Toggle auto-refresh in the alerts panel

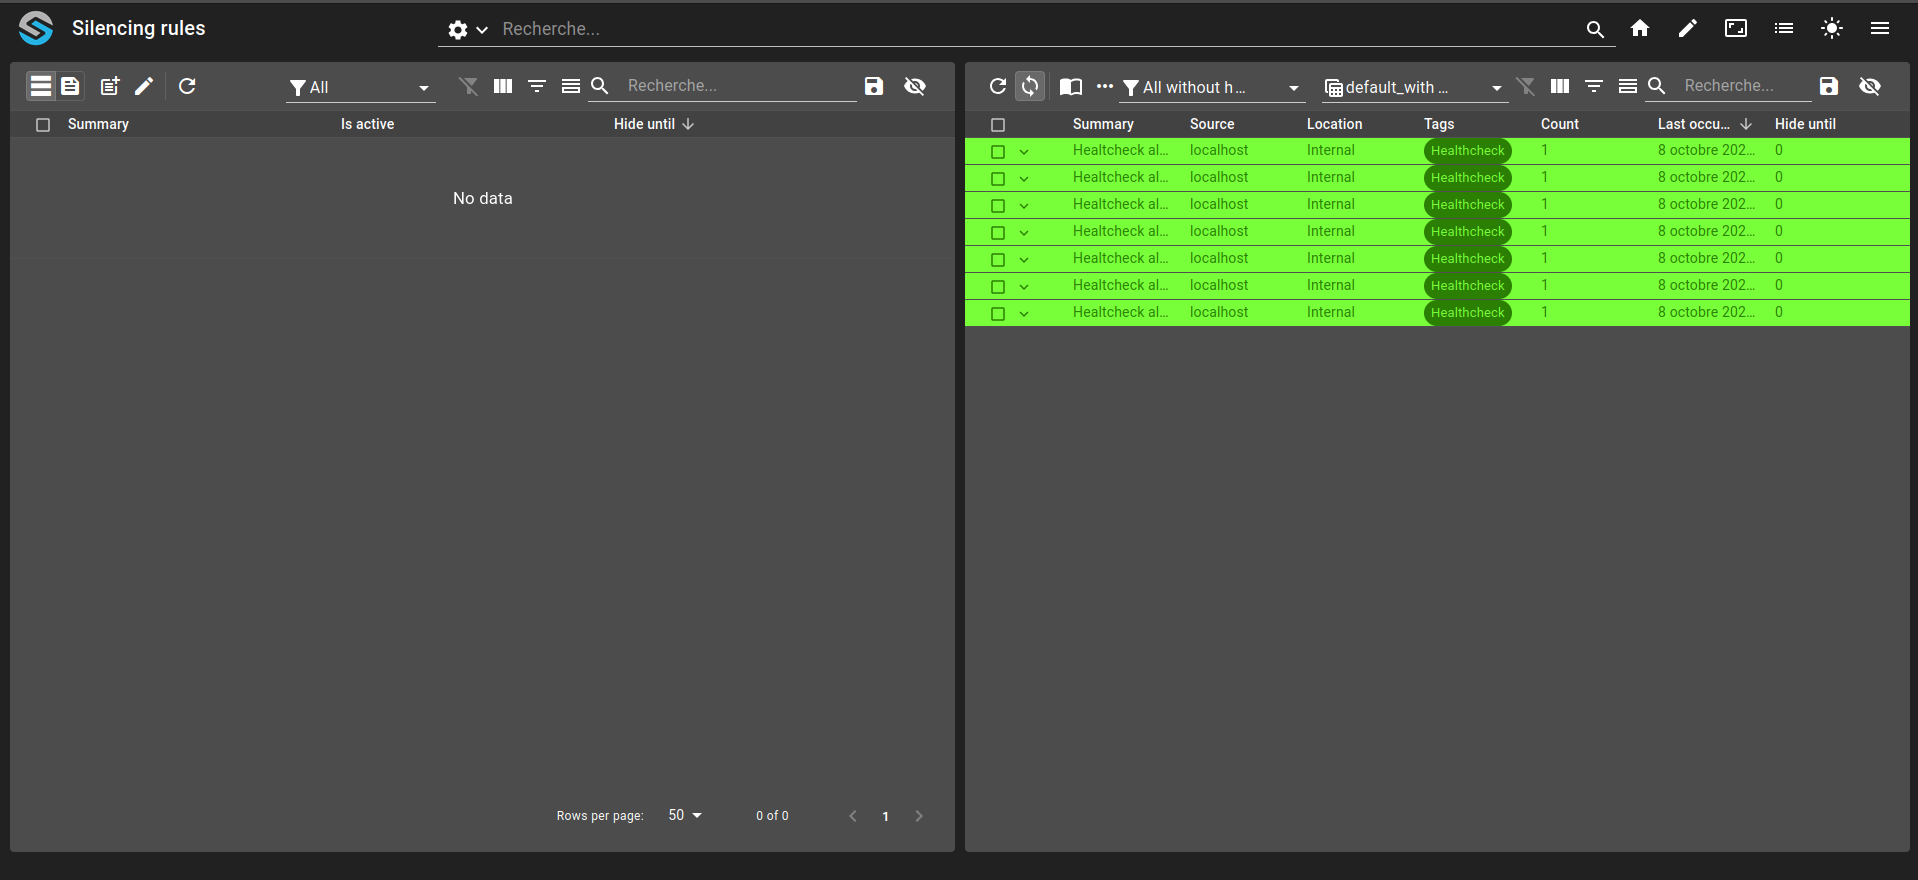click(x=1030, y=86)
